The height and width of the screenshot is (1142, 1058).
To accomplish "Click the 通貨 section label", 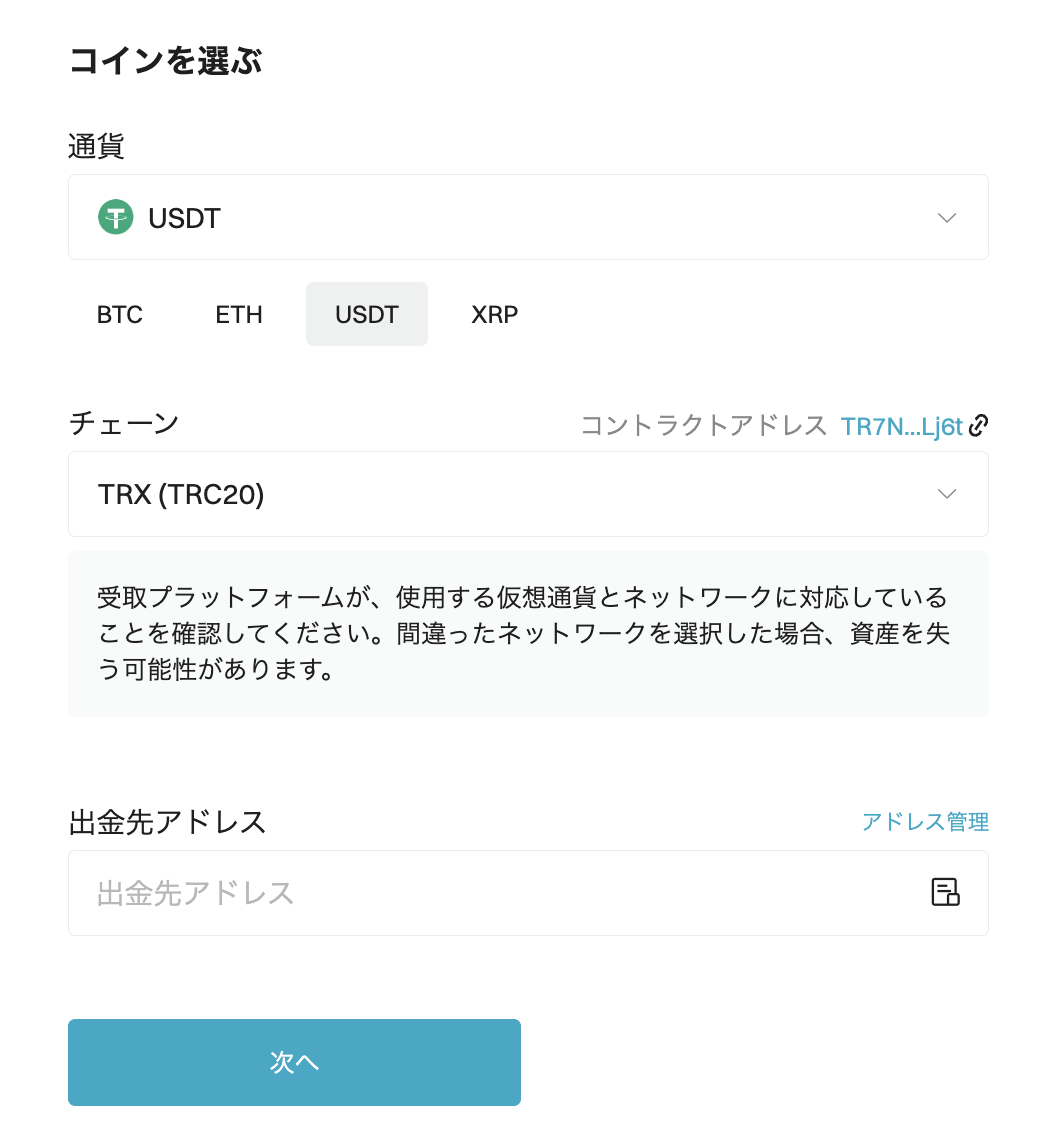I will click(x=96, y=146).
